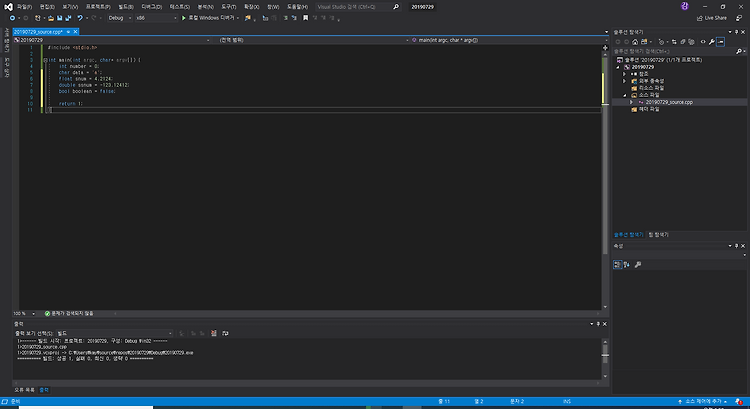This screenshot has height=409, width=750.
Task: Click Solution Explorer collapse all icon
Action: [x=683, y=42]
